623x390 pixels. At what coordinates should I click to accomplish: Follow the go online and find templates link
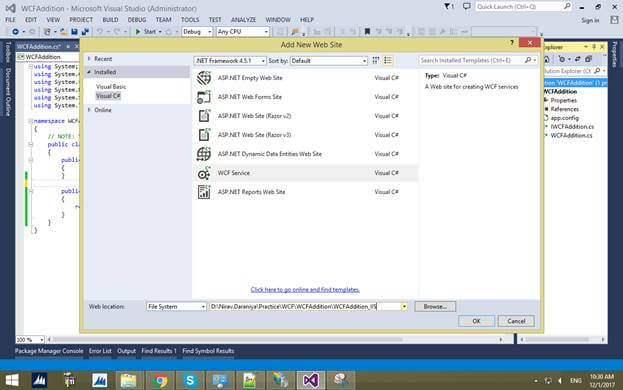point(305,290)
